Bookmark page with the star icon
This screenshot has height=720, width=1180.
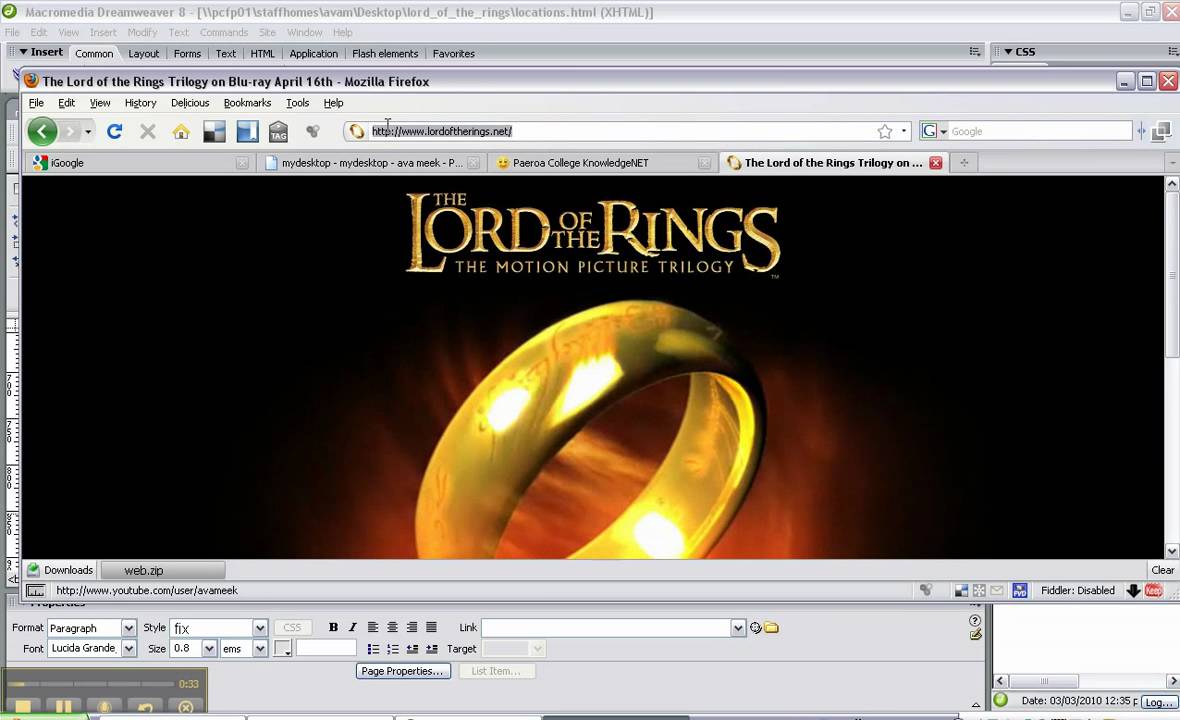pos(885,132)
